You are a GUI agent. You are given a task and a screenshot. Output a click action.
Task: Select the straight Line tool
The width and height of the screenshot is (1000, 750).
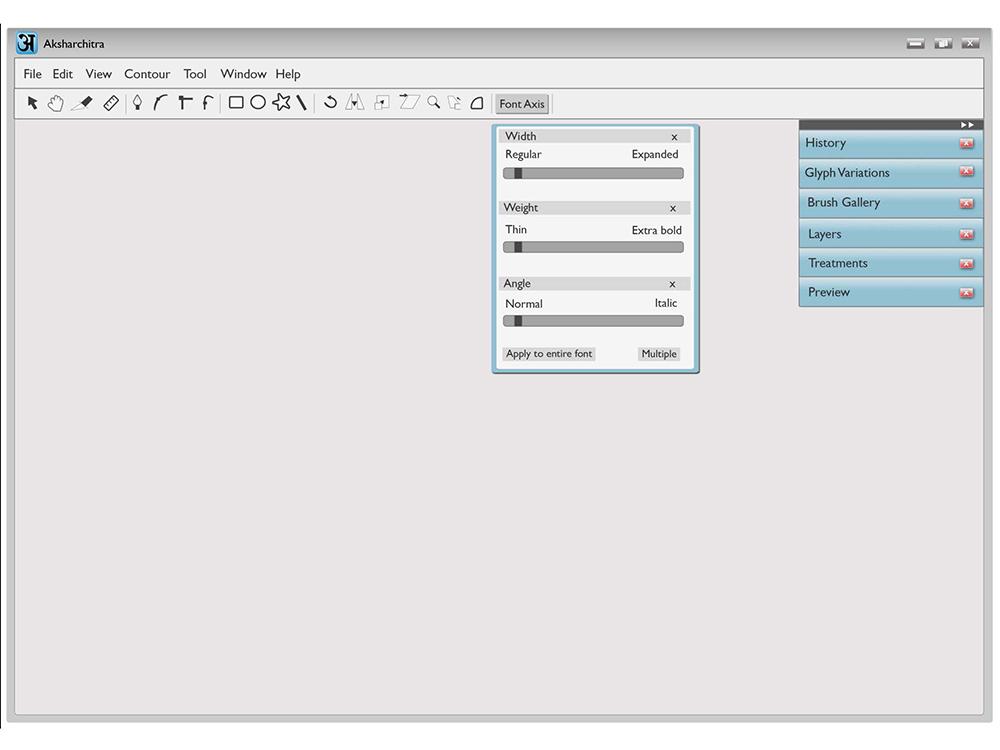point(302,103)
